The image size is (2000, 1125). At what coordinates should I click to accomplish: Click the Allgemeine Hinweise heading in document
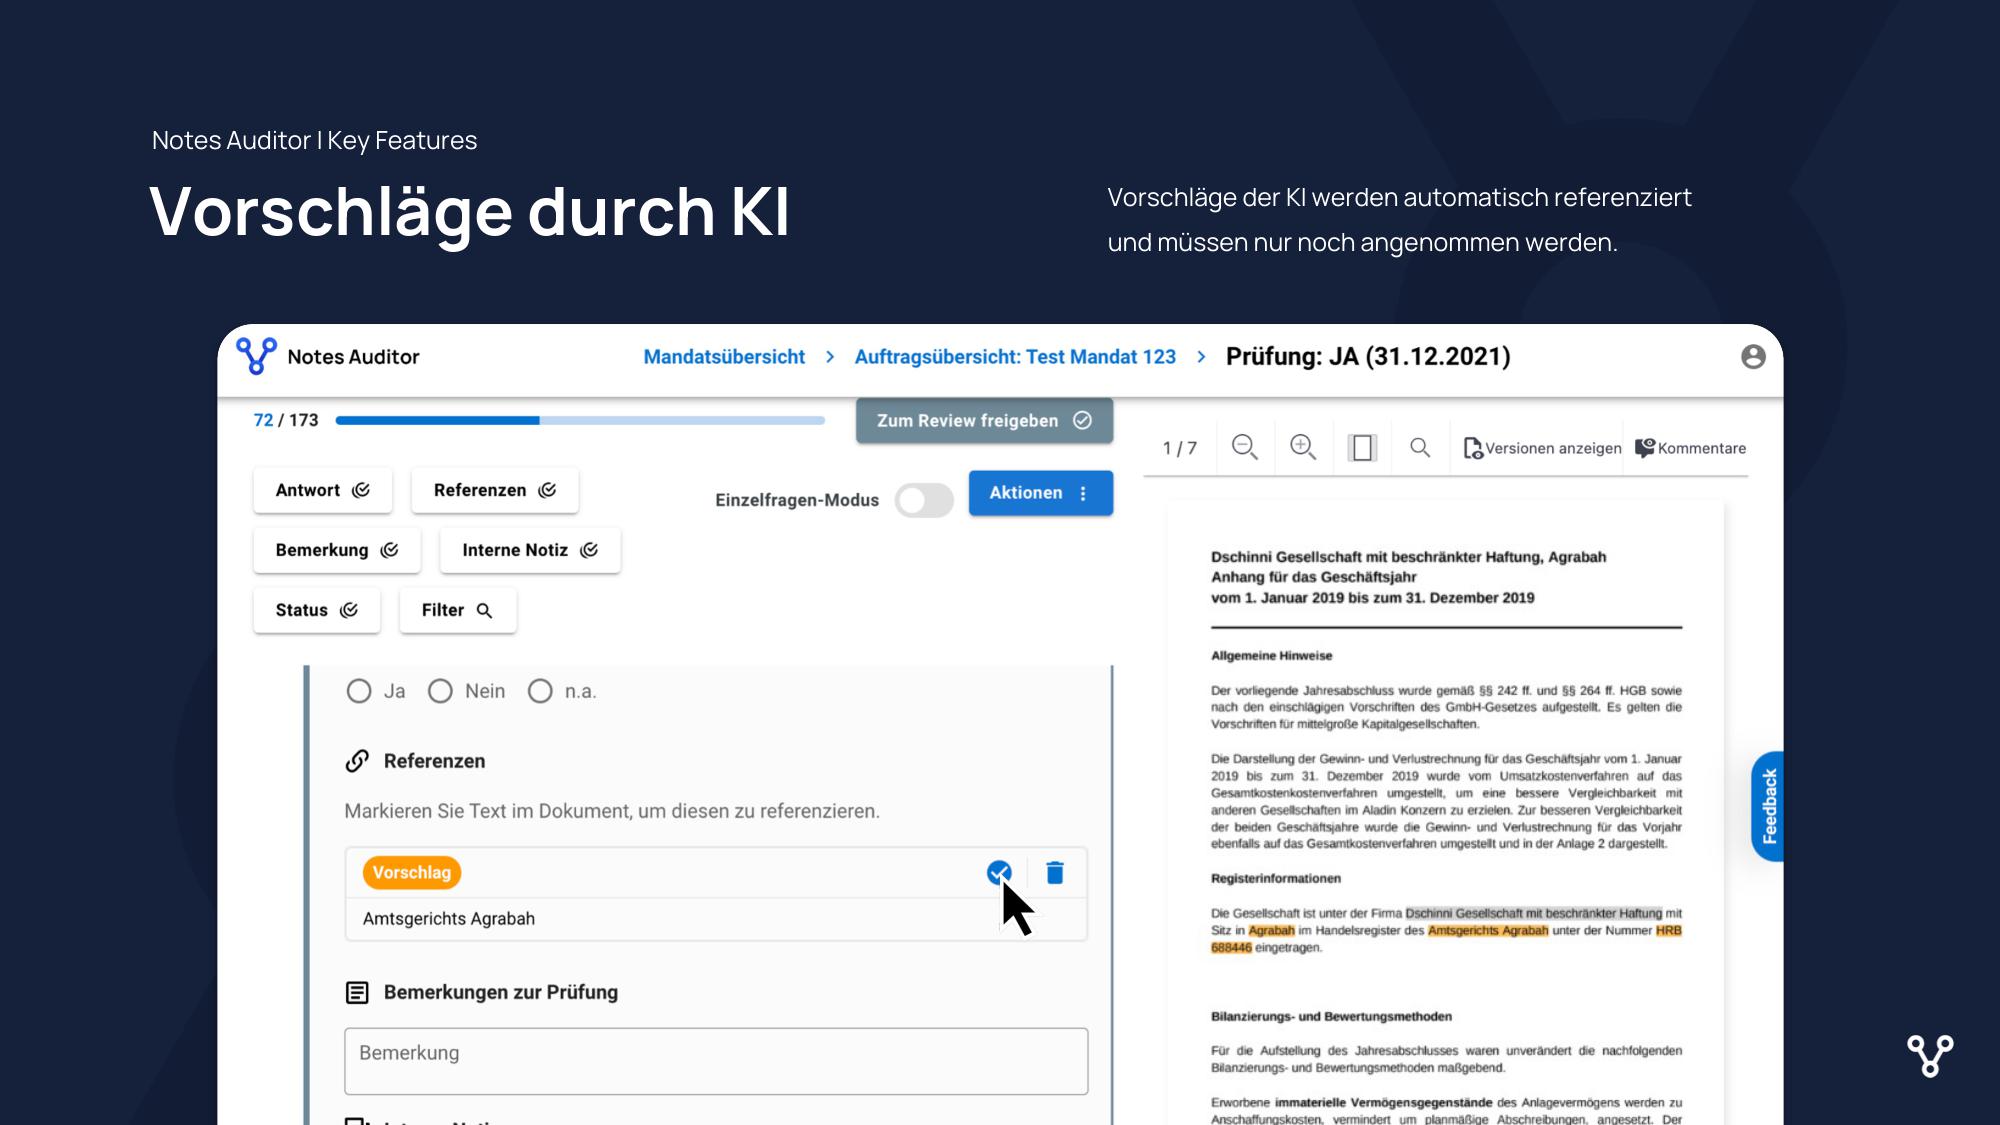coord(1271,656)
